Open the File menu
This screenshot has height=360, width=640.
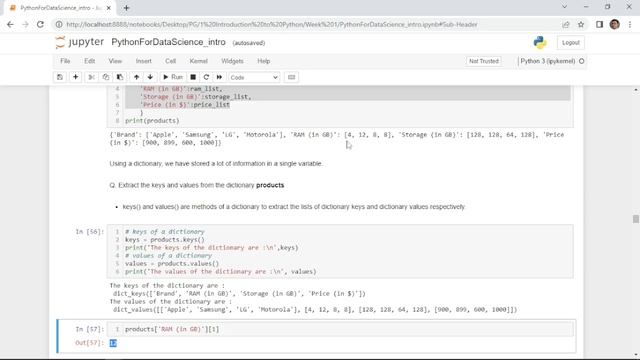[65, 61]
